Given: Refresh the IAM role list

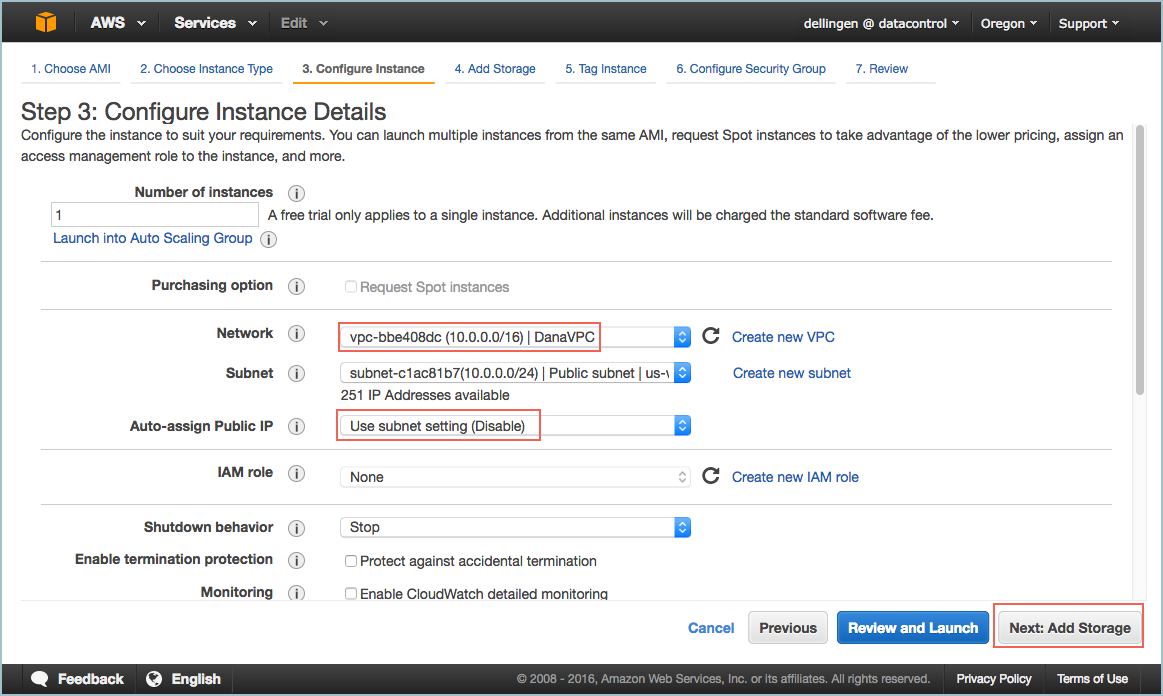Looking at the screenshot, I should [x=712, y=476].
